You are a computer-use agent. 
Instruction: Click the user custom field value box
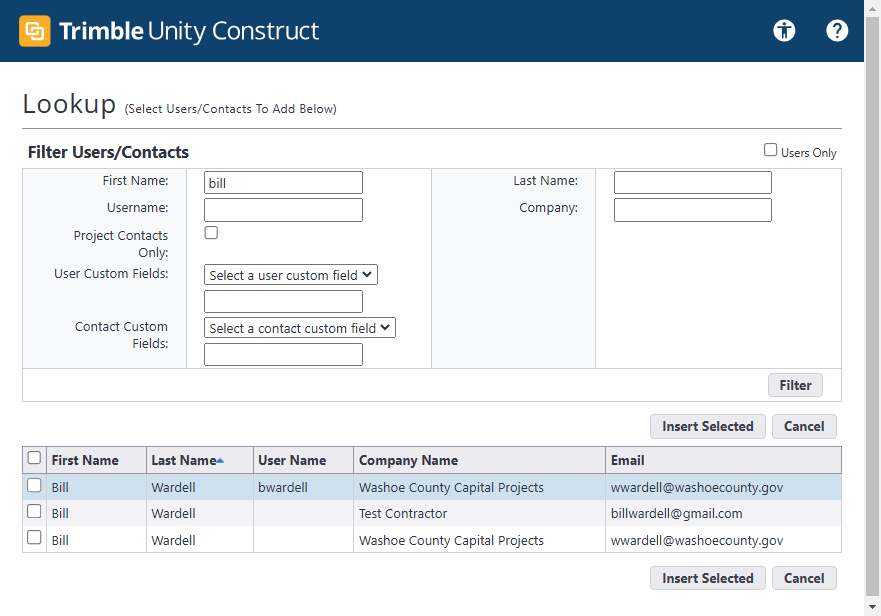coord(283,301)
